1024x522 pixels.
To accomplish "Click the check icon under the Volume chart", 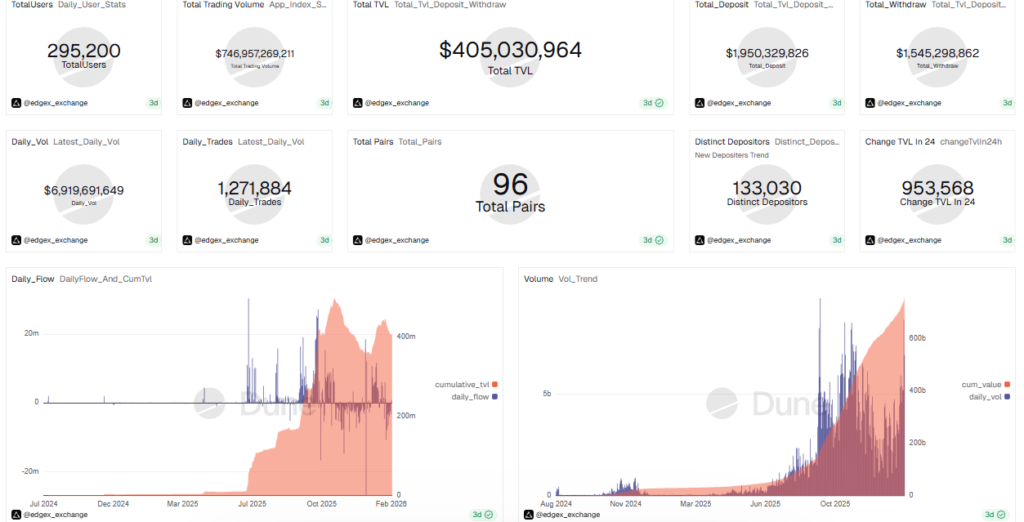I will click(x=1005, y=514).
